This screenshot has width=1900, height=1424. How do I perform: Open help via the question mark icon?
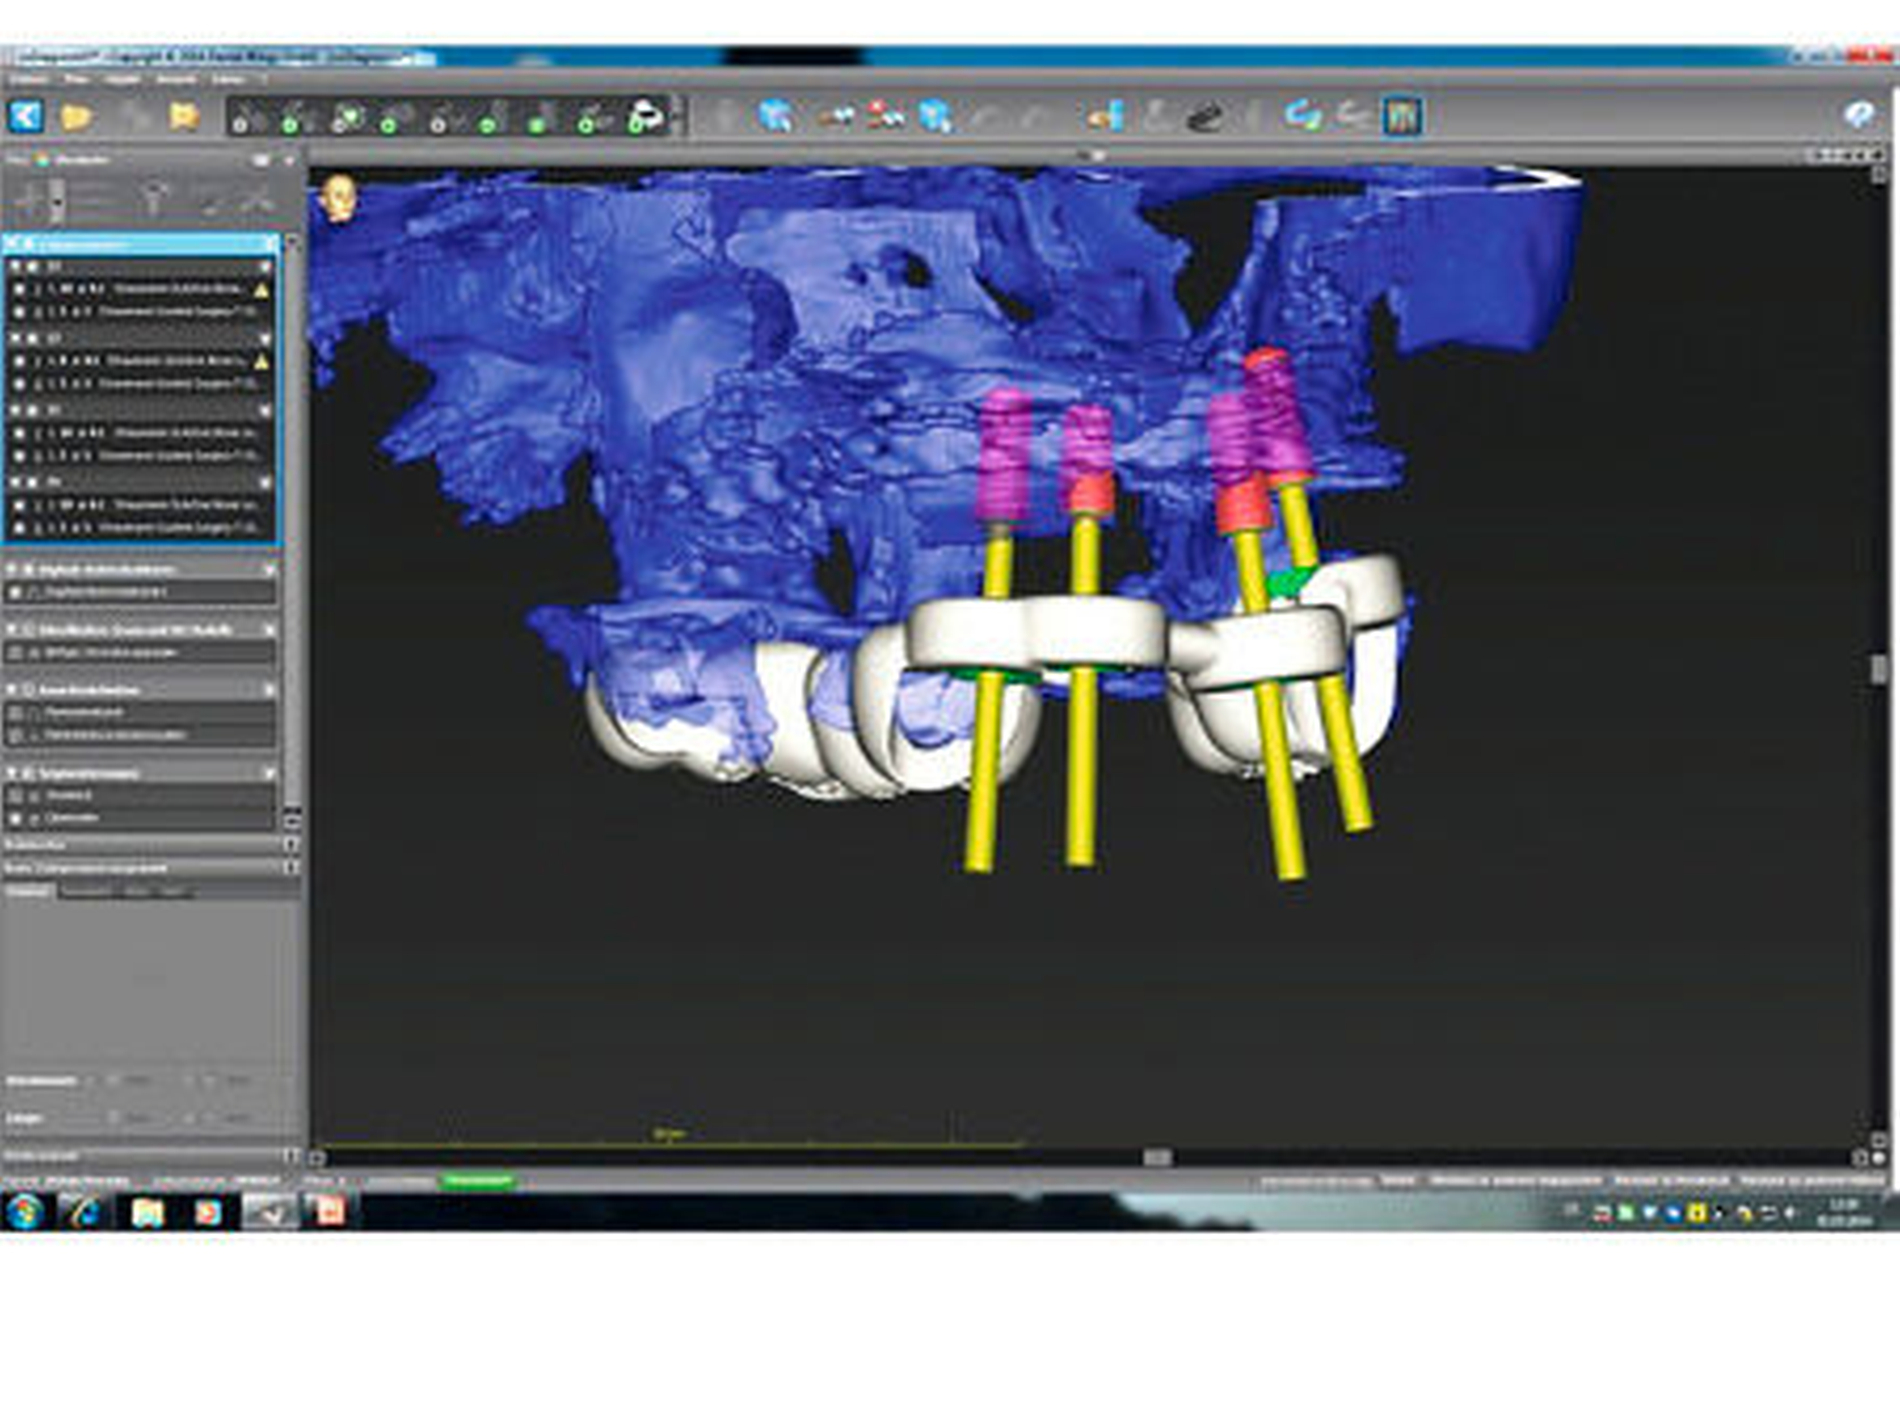point(1858,116)
